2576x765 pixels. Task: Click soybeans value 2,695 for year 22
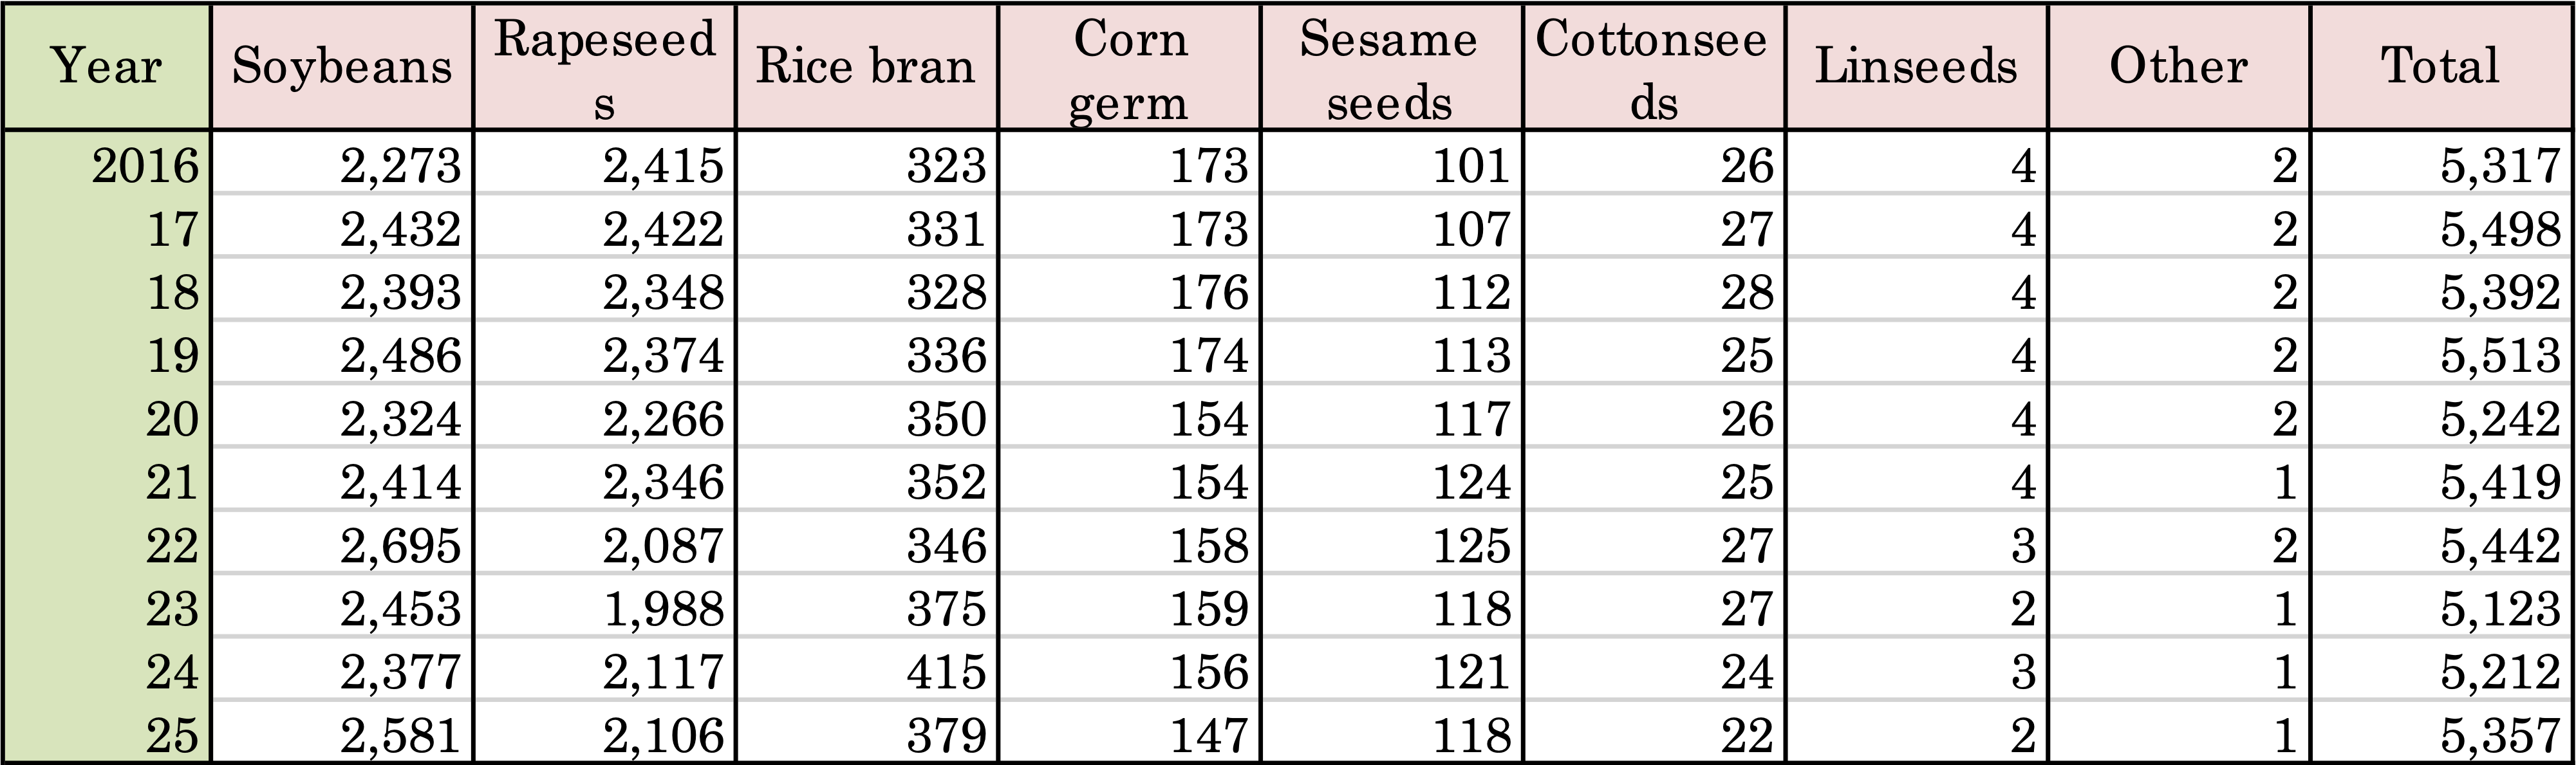pyautogui.click(x=401, y=546)
